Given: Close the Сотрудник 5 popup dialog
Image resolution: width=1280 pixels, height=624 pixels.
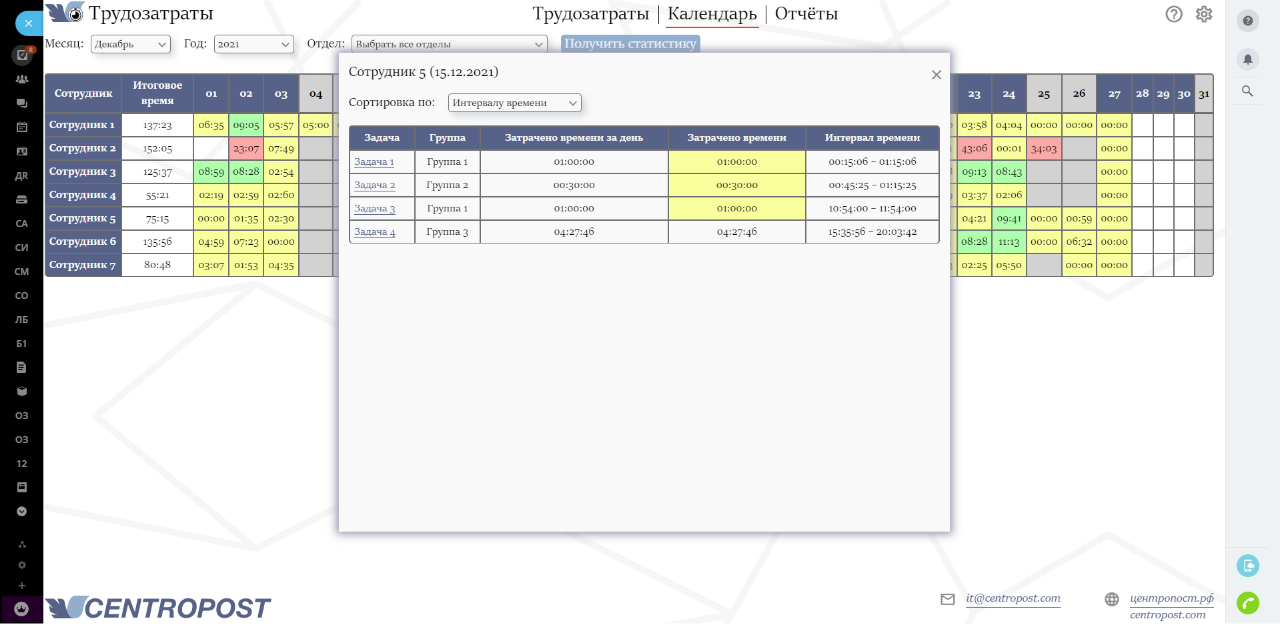Looking at the screenshot, I should tap(936, 75).
